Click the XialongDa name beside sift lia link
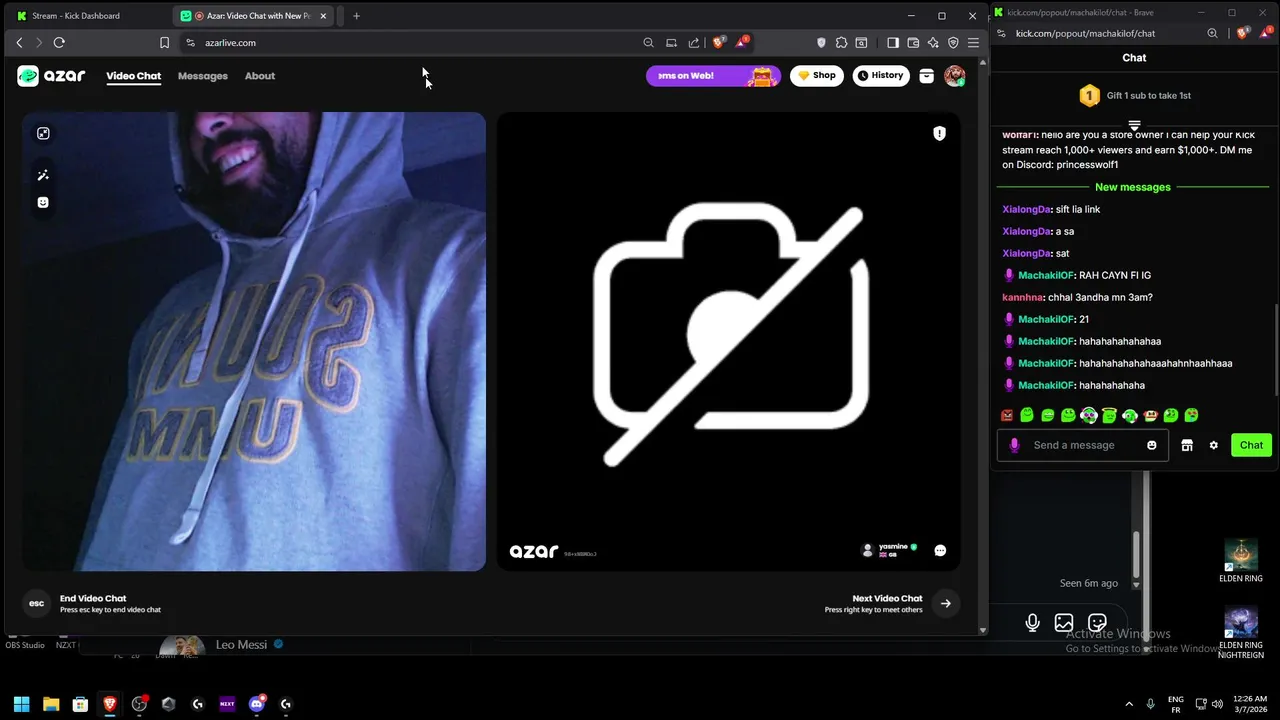Image resolution: width=1280 pixels, height=720 pixels. [1026, 209]
